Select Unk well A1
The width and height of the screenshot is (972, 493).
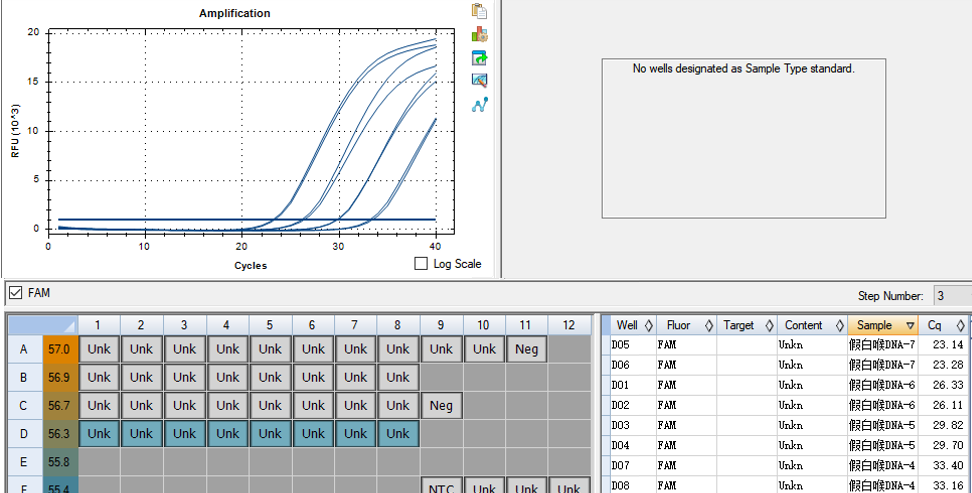click(x=99, y=349)
